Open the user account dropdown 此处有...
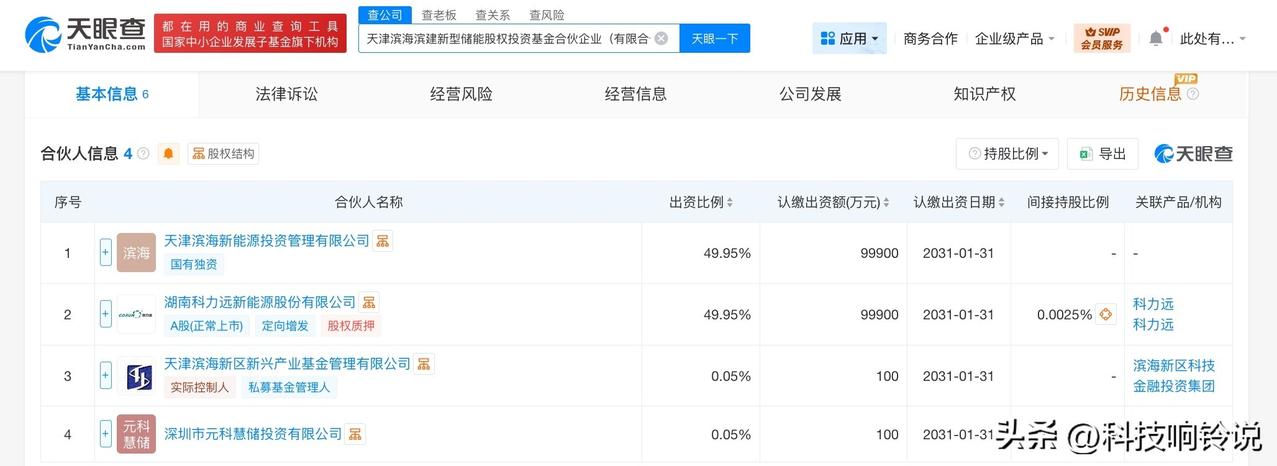Screen dimensions: 1277x466 tap(1213, 39)
